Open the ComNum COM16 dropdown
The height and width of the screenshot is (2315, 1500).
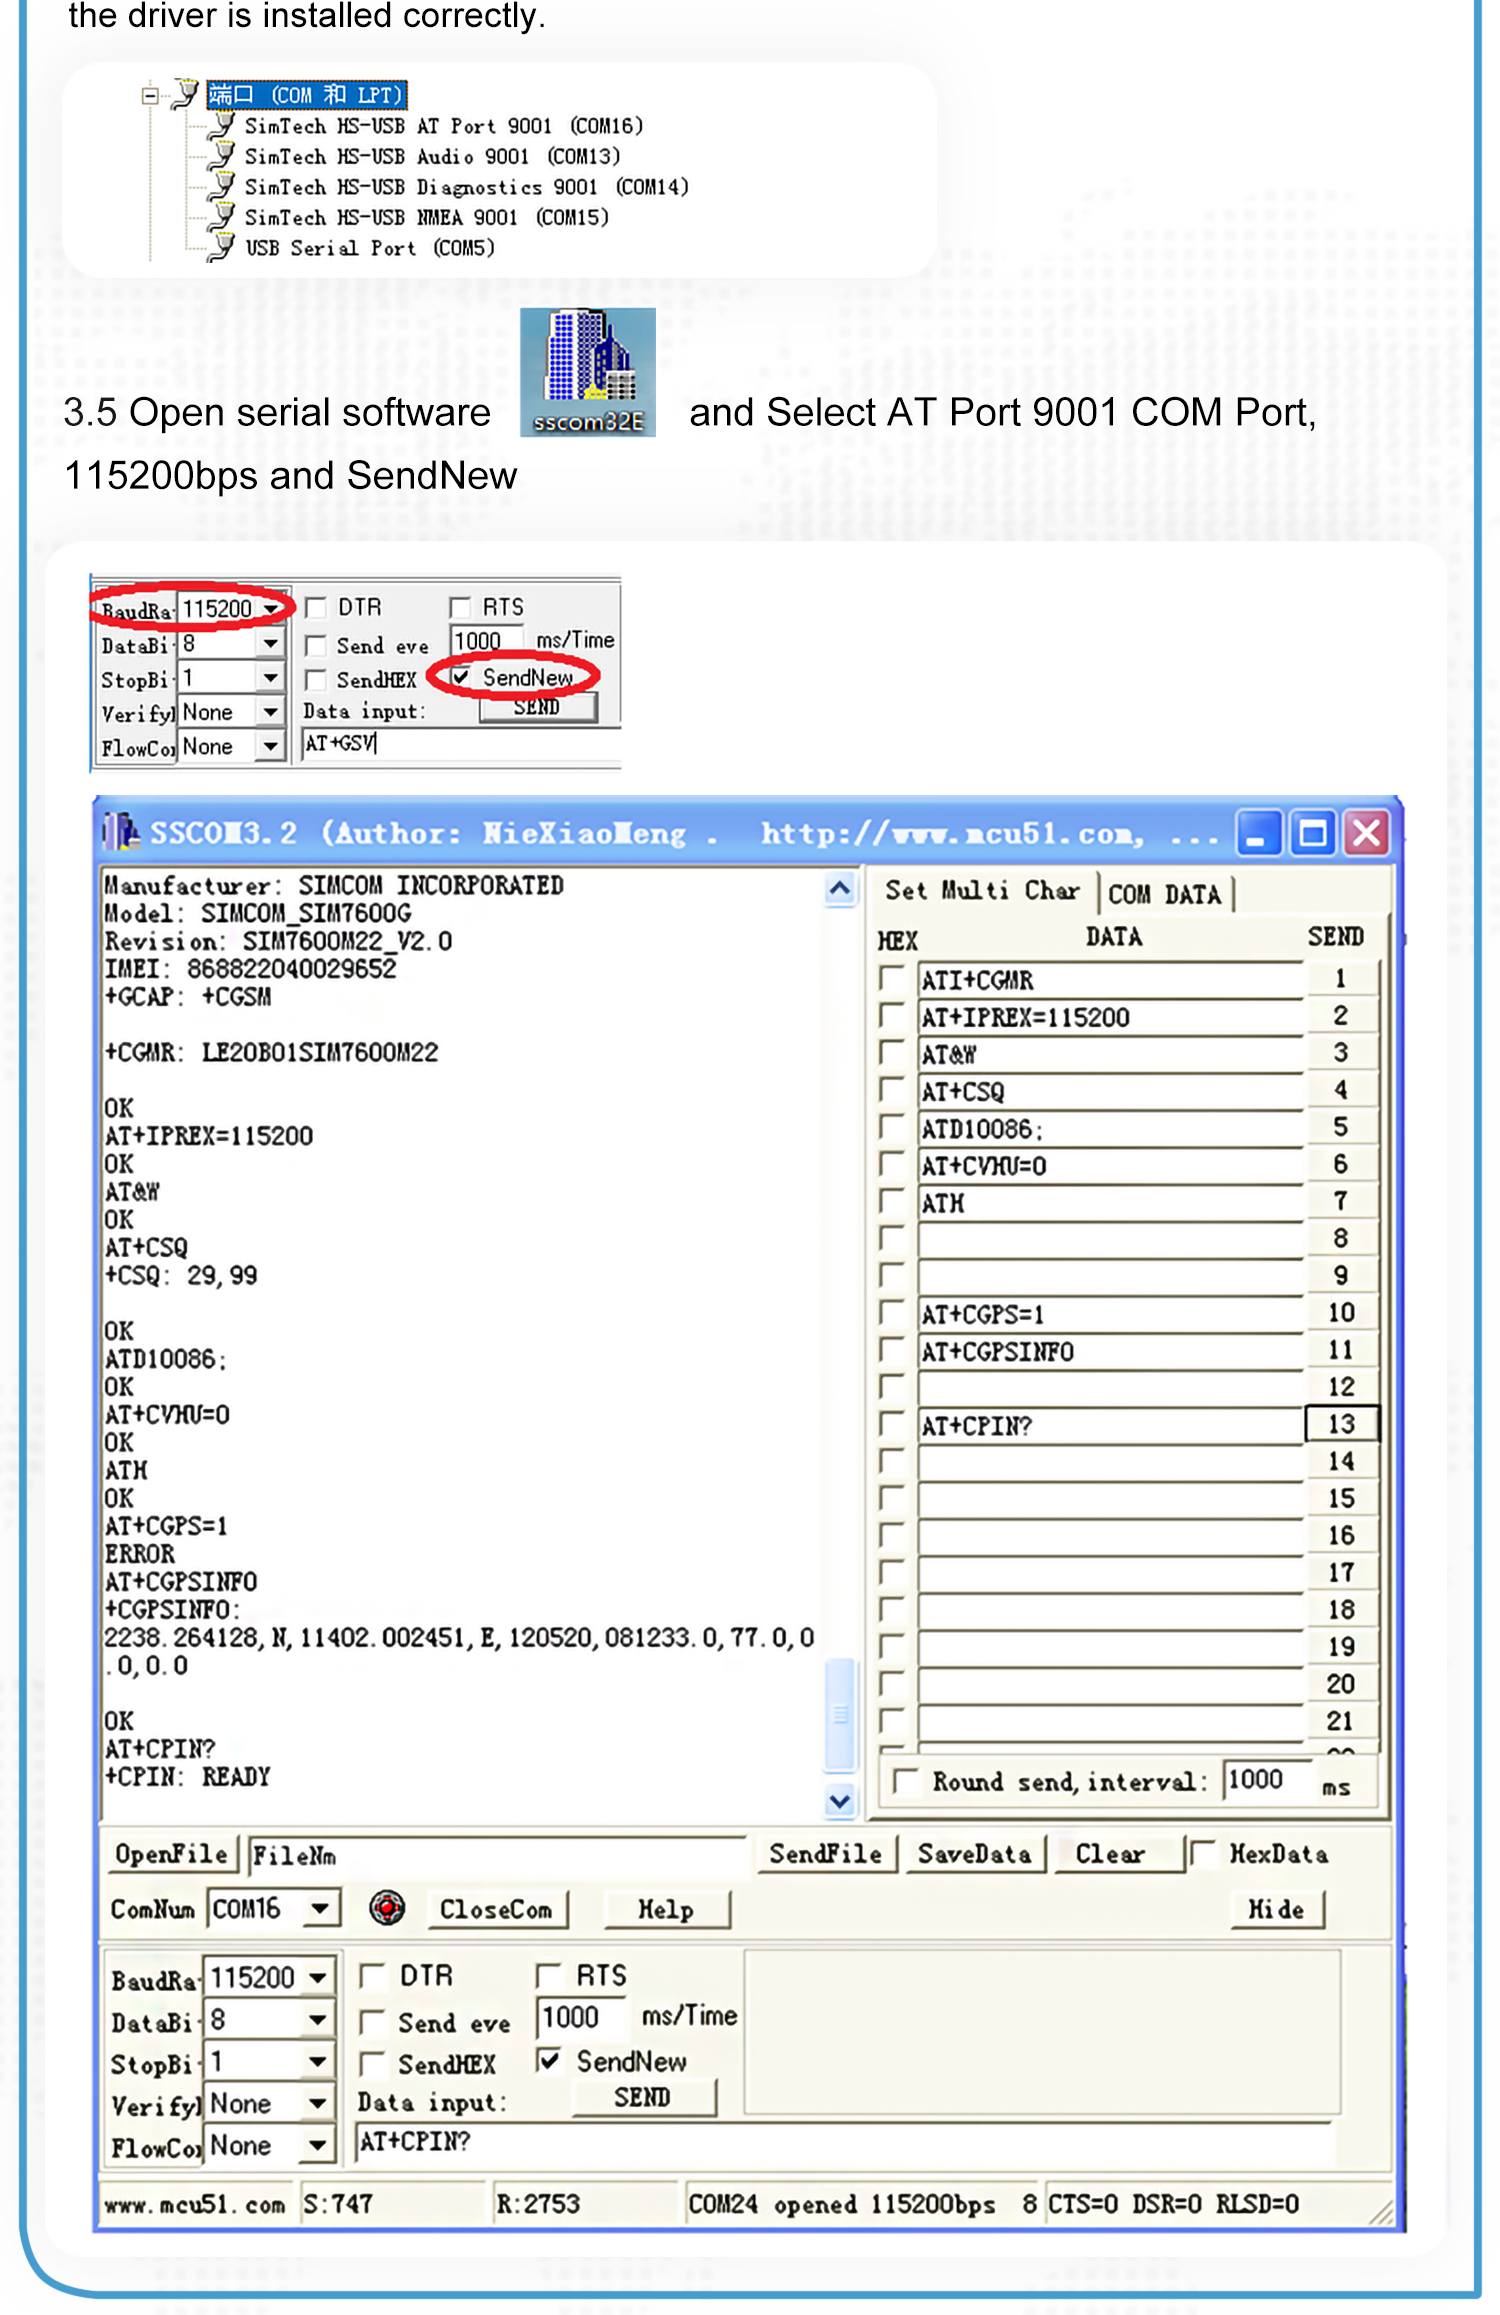[320, 1908]
